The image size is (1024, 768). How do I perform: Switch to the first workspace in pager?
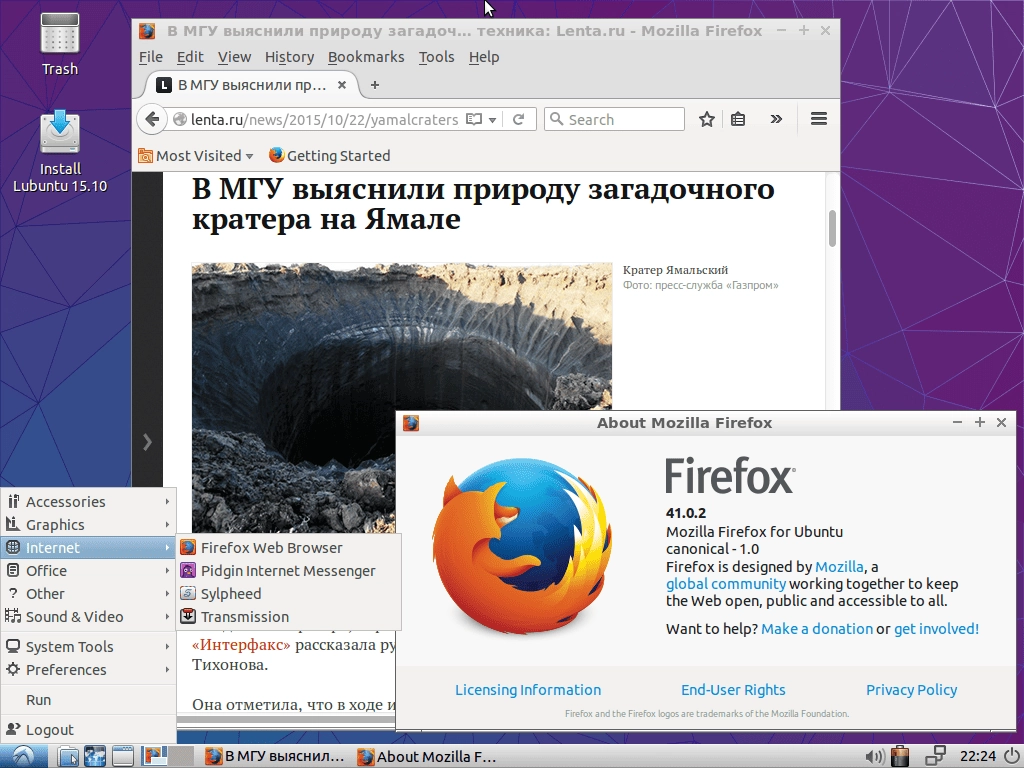(x=155, y=756)
